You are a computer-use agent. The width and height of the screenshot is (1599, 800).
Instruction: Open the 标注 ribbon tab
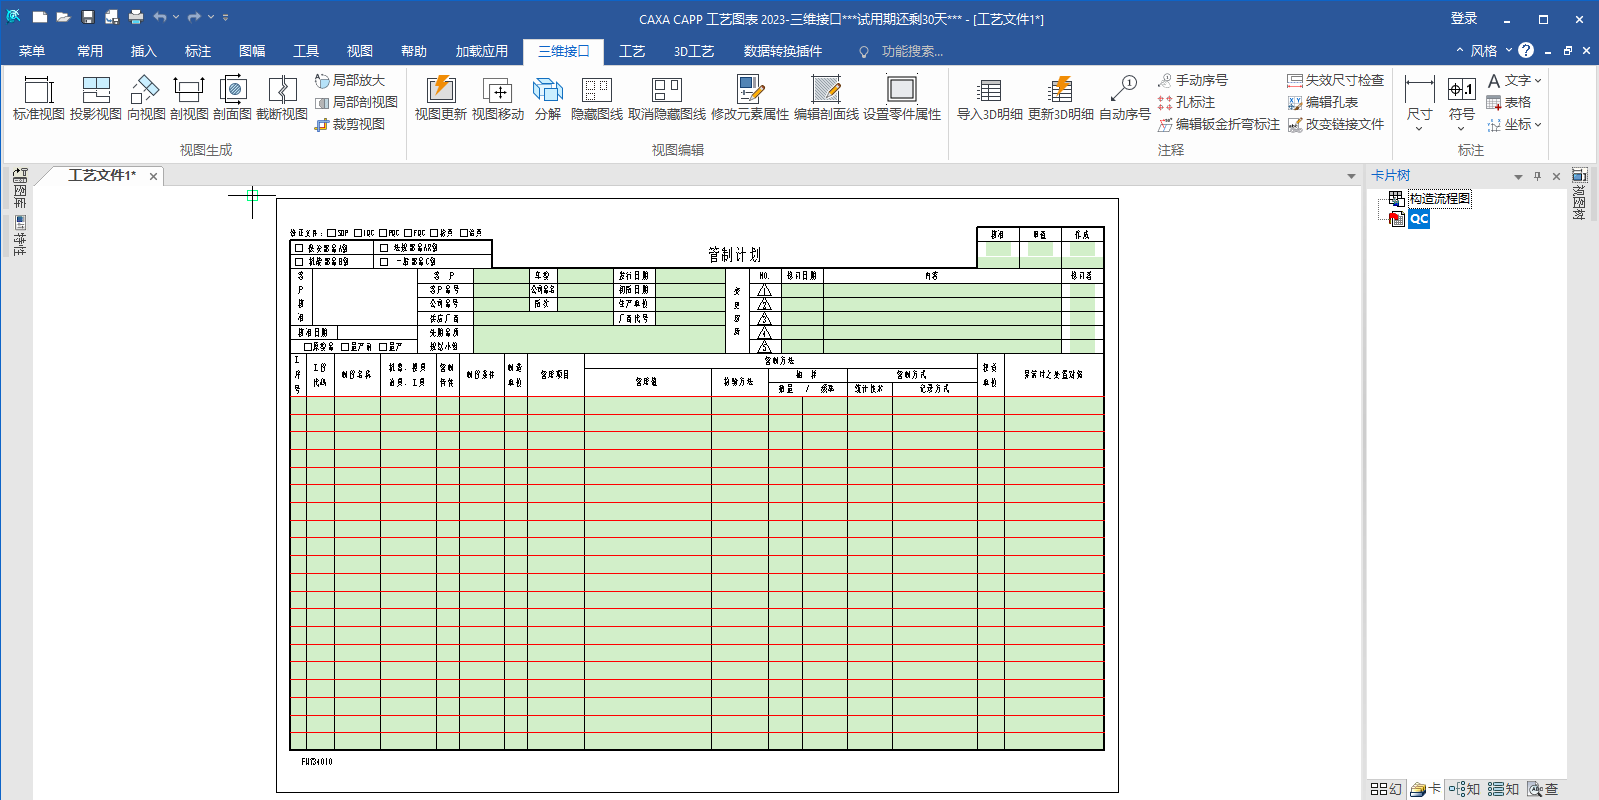click(198, 51)
